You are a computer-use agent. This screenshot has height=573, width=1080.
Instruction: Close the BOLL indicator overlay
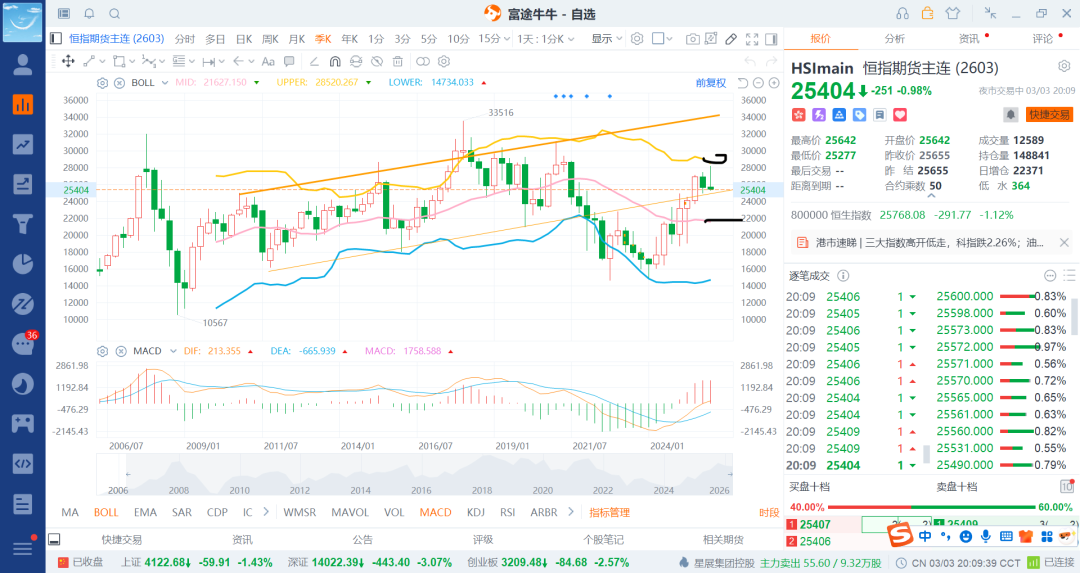pyautogui.click(x=119, y=83)
